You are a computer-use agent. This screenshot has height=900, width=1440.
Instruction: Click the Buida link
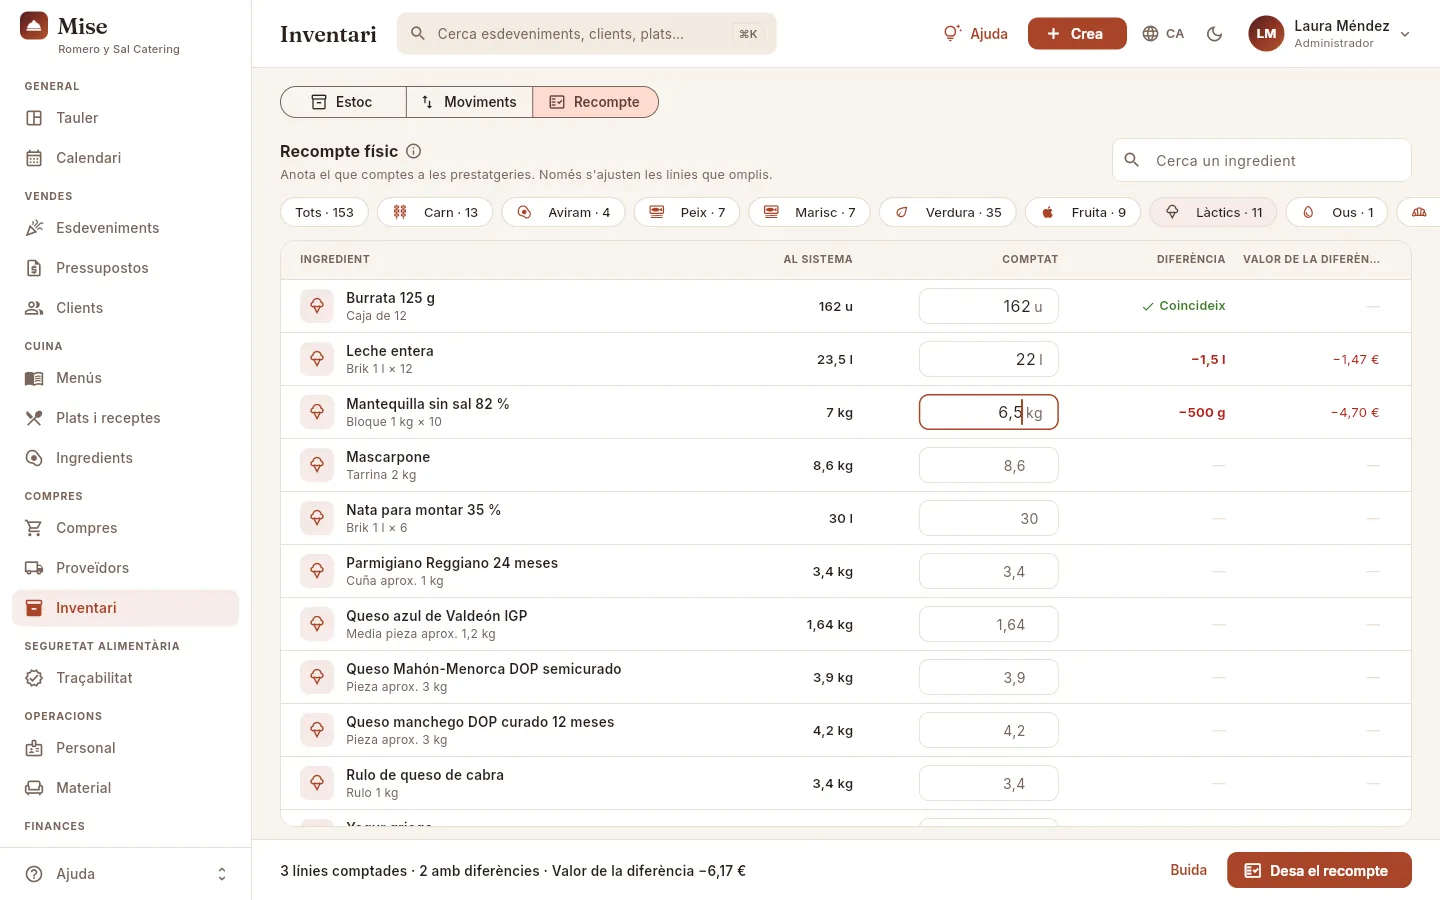click(1189, 870)
